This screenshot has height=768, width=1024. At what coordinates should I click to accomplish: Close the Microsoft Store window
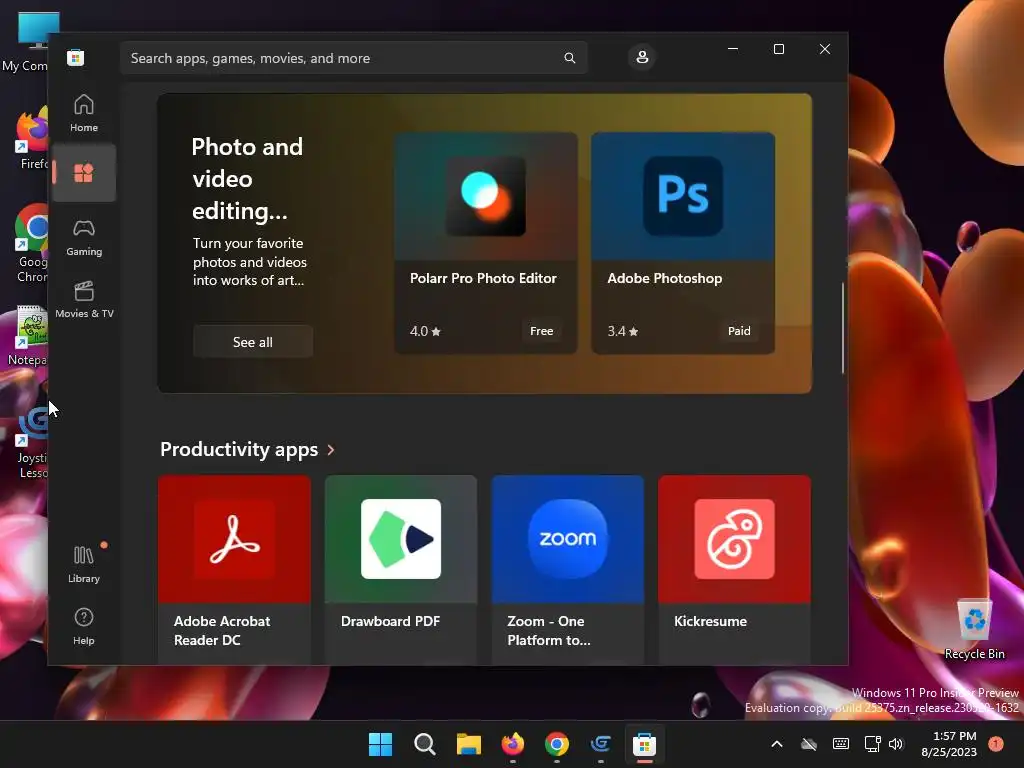point(825,49)
